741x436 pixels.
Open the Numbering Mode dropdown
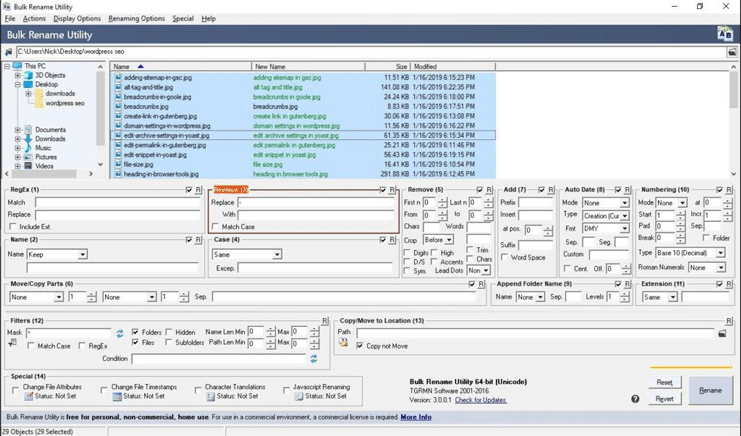(x=671, y=203)
